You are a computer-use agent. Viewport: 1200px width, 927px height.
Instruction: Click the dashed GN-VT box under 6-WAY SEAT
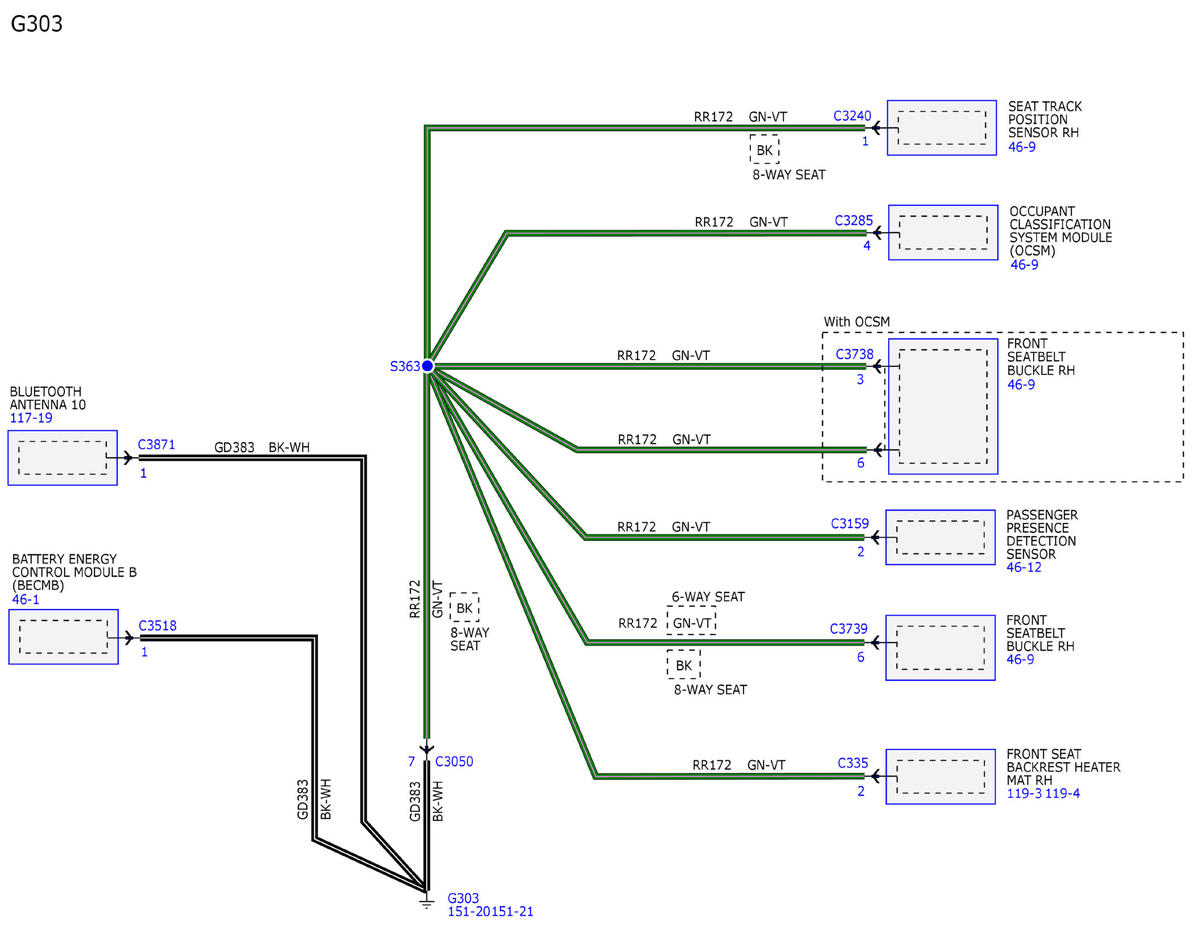[692, 622]
